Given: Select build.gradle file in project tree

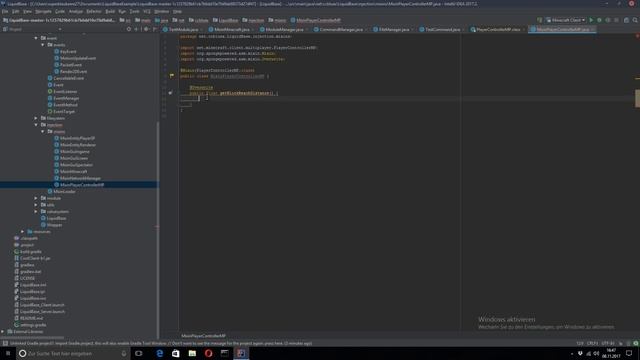Looking at the screenshot, I should pos(31,251).
